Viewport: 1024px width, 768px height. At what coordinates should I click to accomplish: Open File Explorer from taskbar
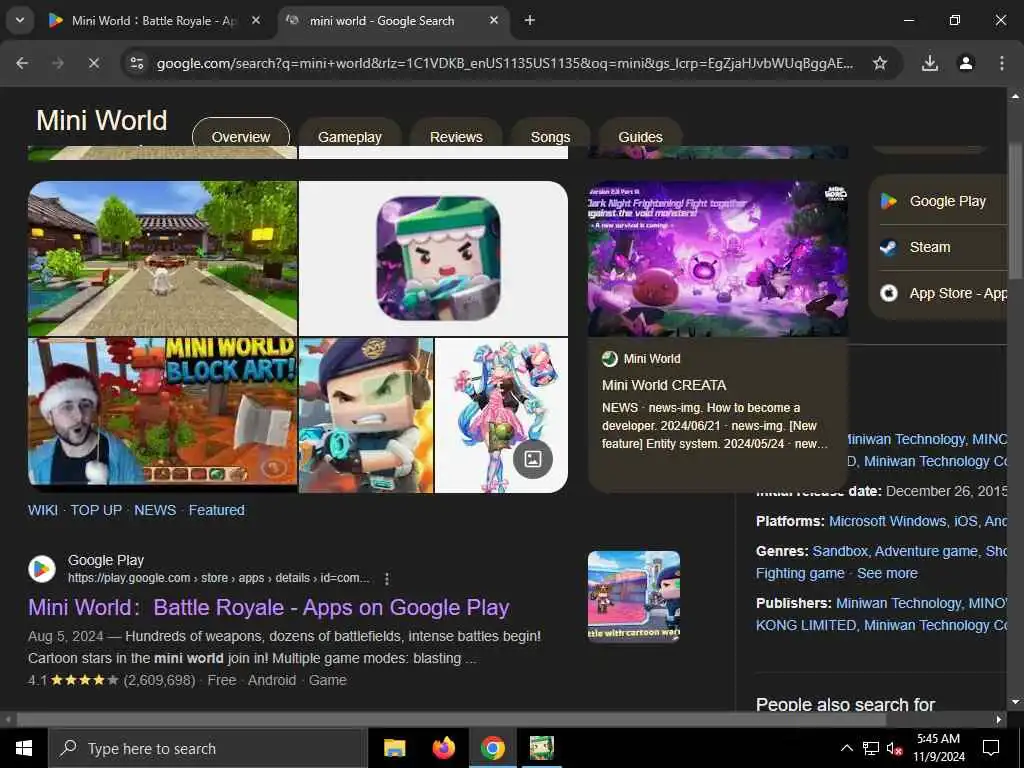coord(394,748)
